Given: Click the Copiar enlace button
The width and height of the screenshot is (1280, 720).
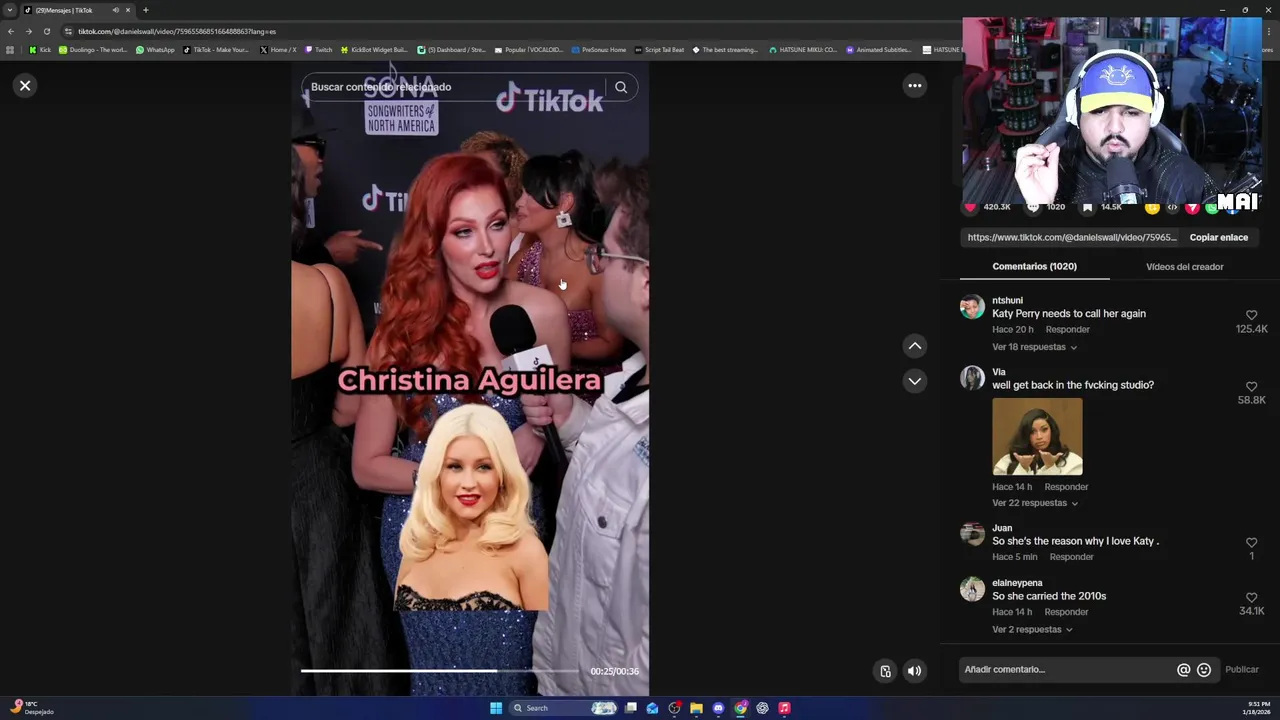Looking at the screenshot, I should (x=1218, y=237).
